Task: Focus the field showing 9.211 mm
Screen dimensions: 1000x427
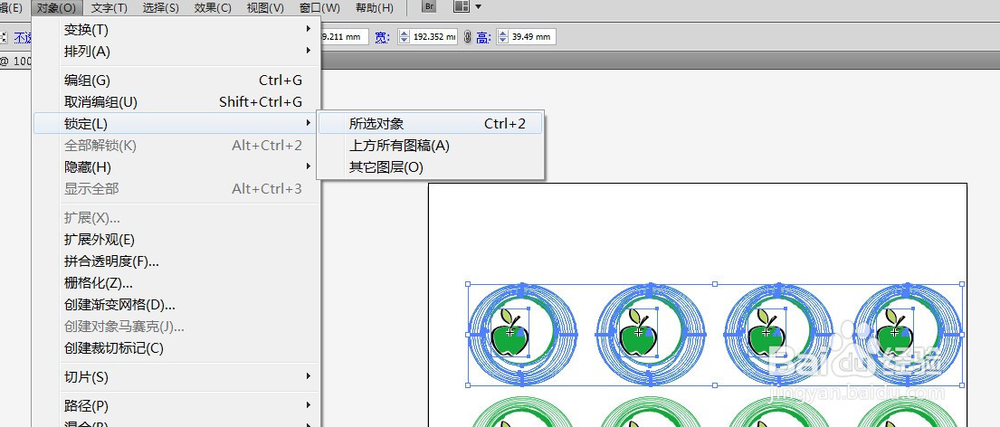Action: click(344, 37)
